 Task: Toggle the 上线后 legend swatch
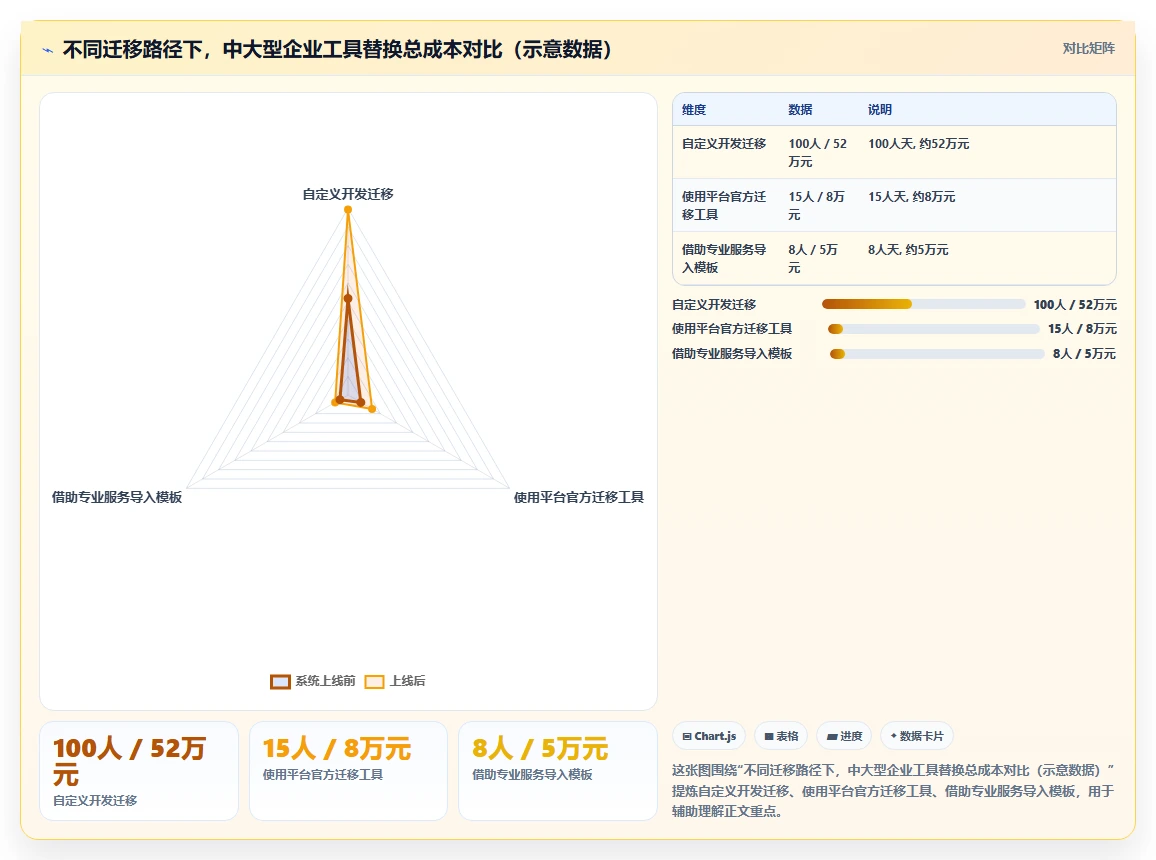tap(375, 682)
